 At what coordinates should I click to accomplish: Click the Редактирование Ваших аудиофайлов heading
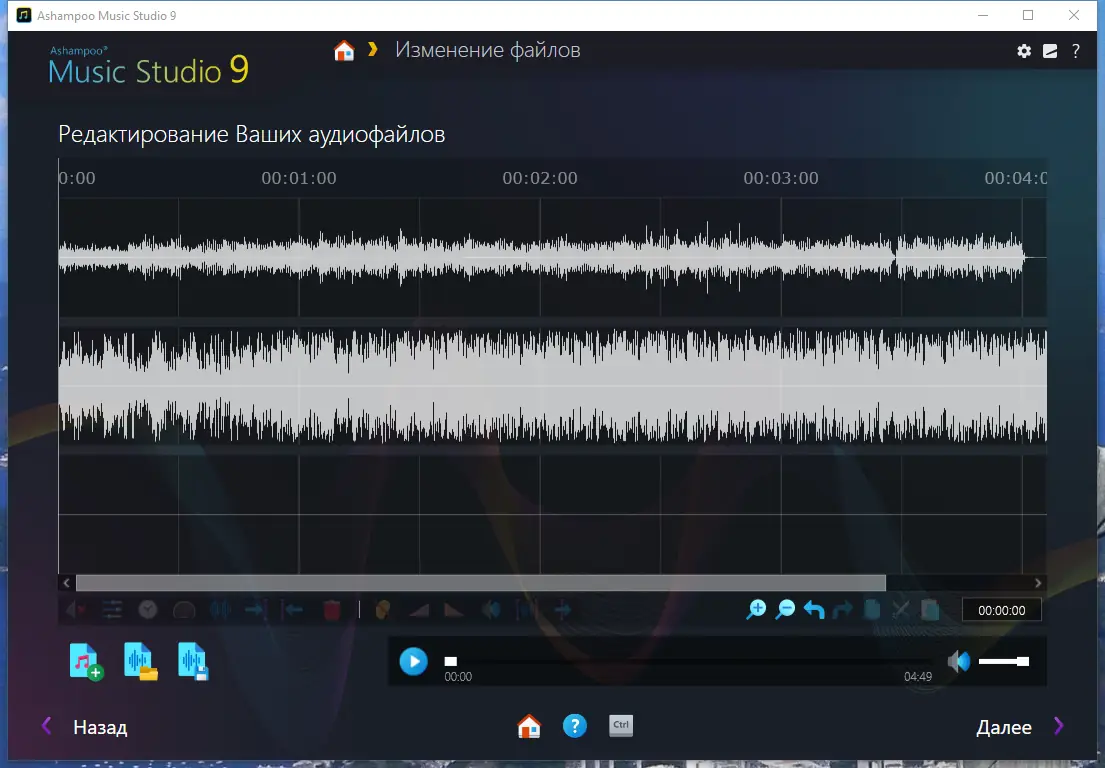coord(252,134)
